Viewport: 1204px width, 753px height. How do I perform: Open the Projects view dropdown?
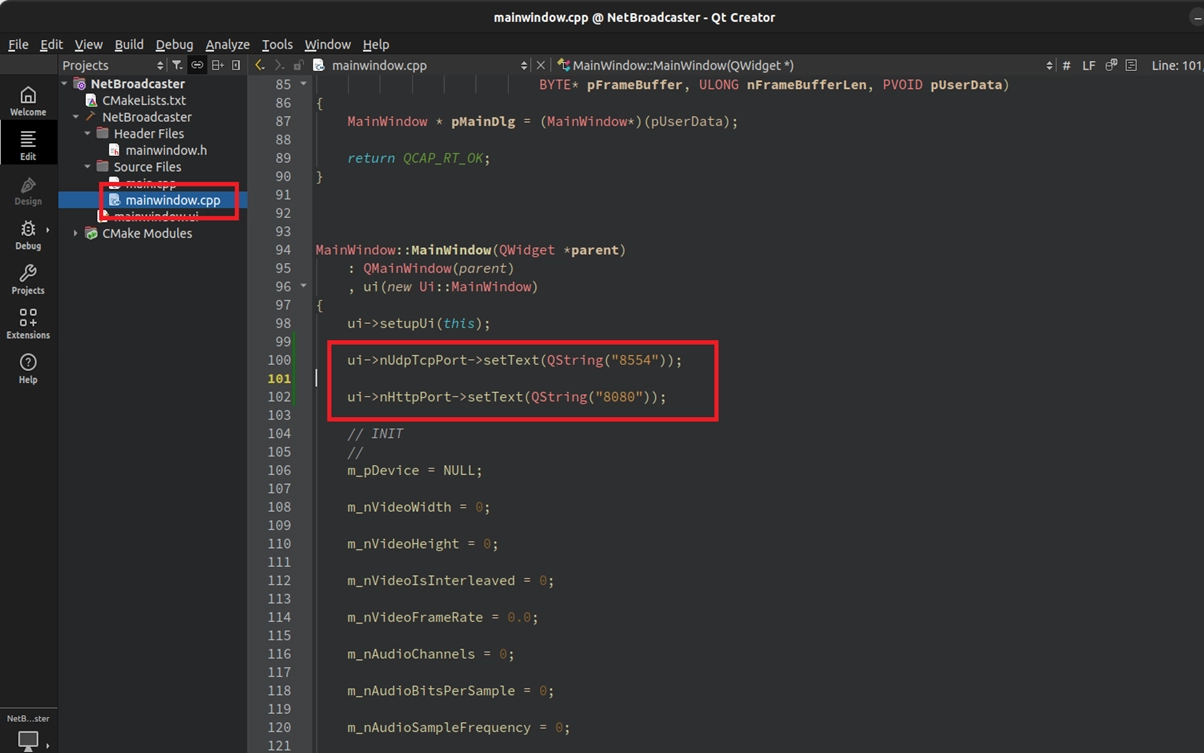113,65
